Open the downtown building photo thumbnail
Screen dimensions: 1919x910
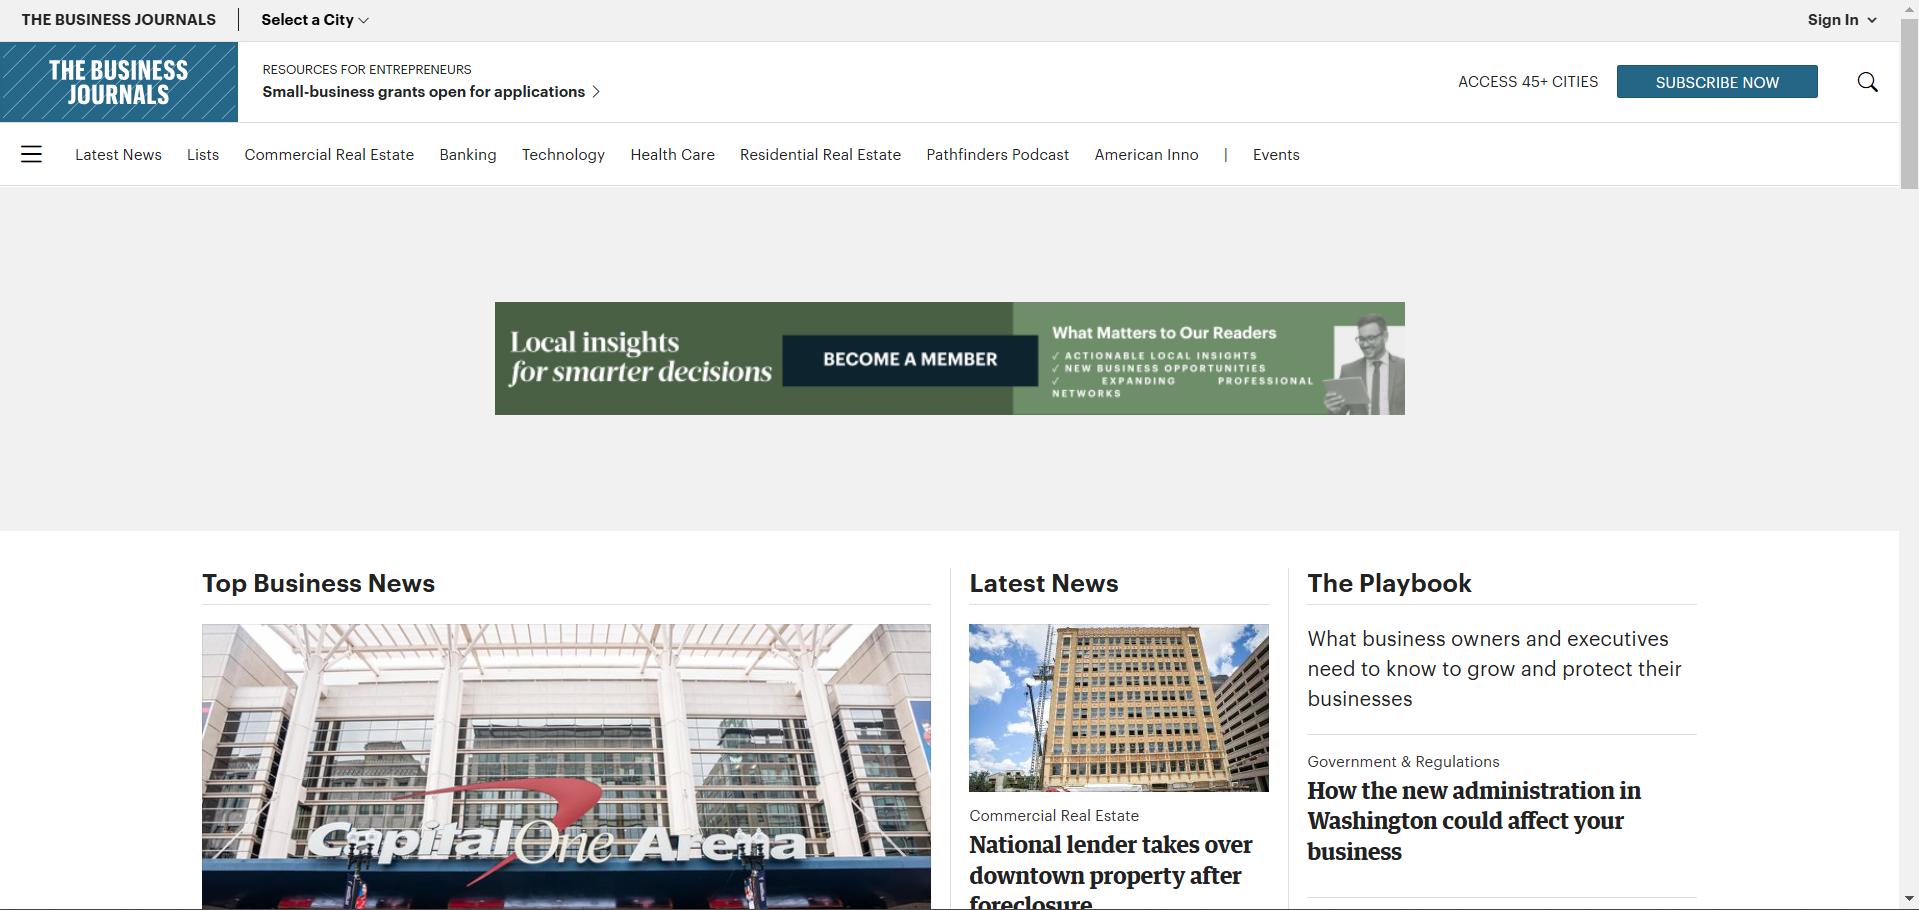[1119, 708]
